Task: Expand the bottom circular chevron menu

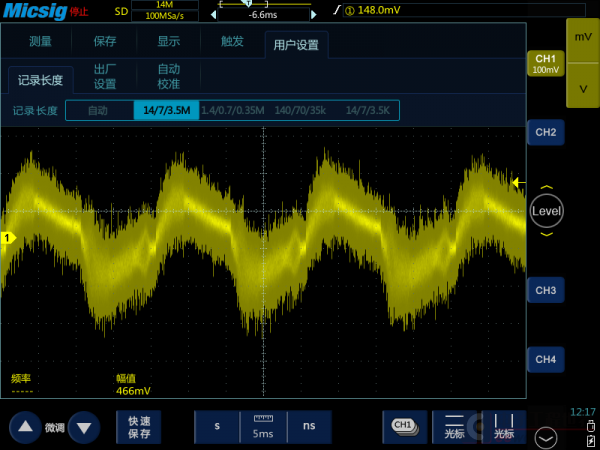Action: pyautogui.click(x=546, y=438)
